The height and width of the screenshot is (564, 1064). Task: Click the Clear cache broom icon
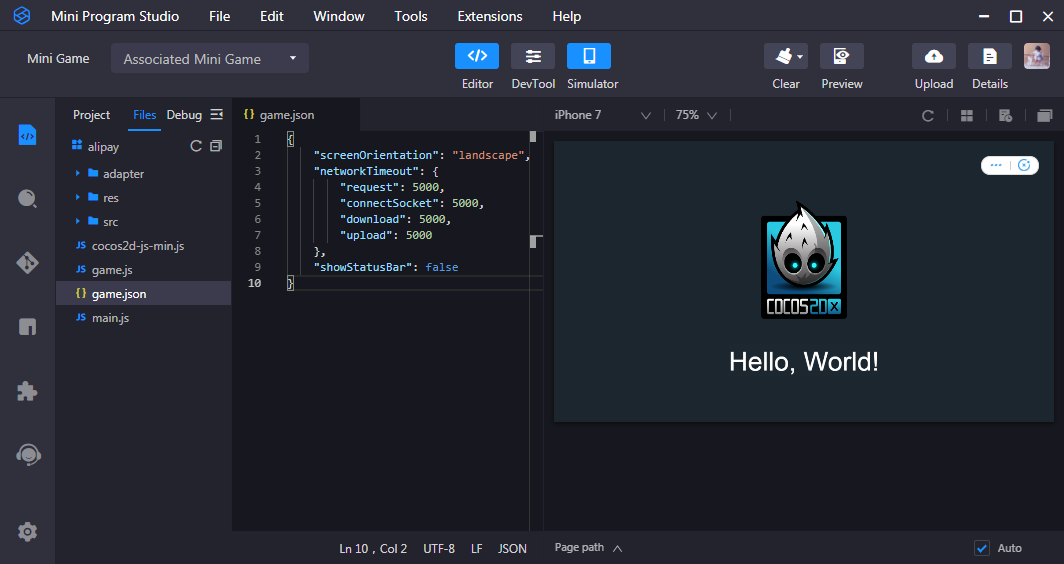[784, 56]
